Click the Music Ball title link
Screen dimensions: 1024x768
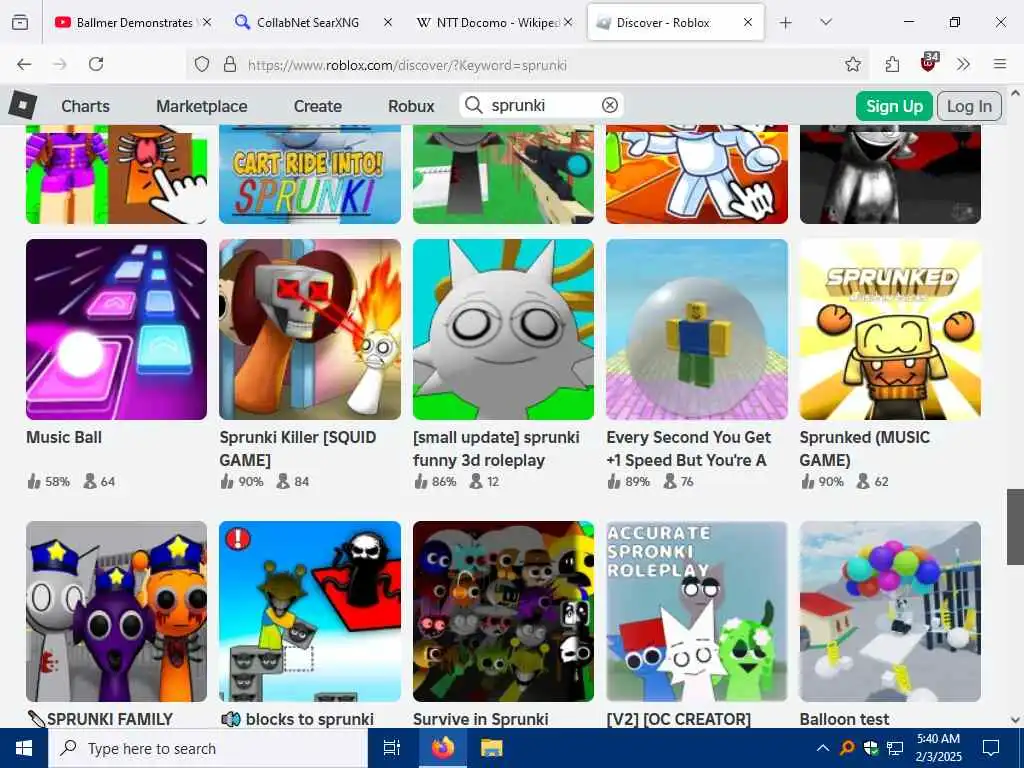(64, 437)
